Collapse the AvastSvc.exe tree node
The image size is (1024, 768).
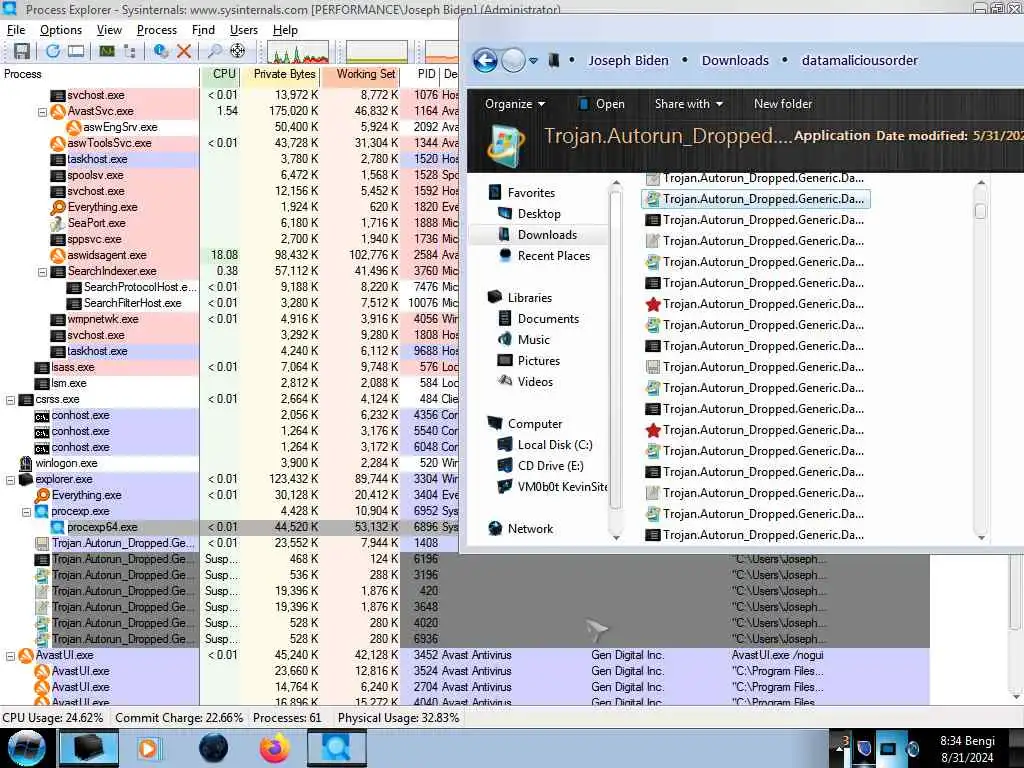42,112
